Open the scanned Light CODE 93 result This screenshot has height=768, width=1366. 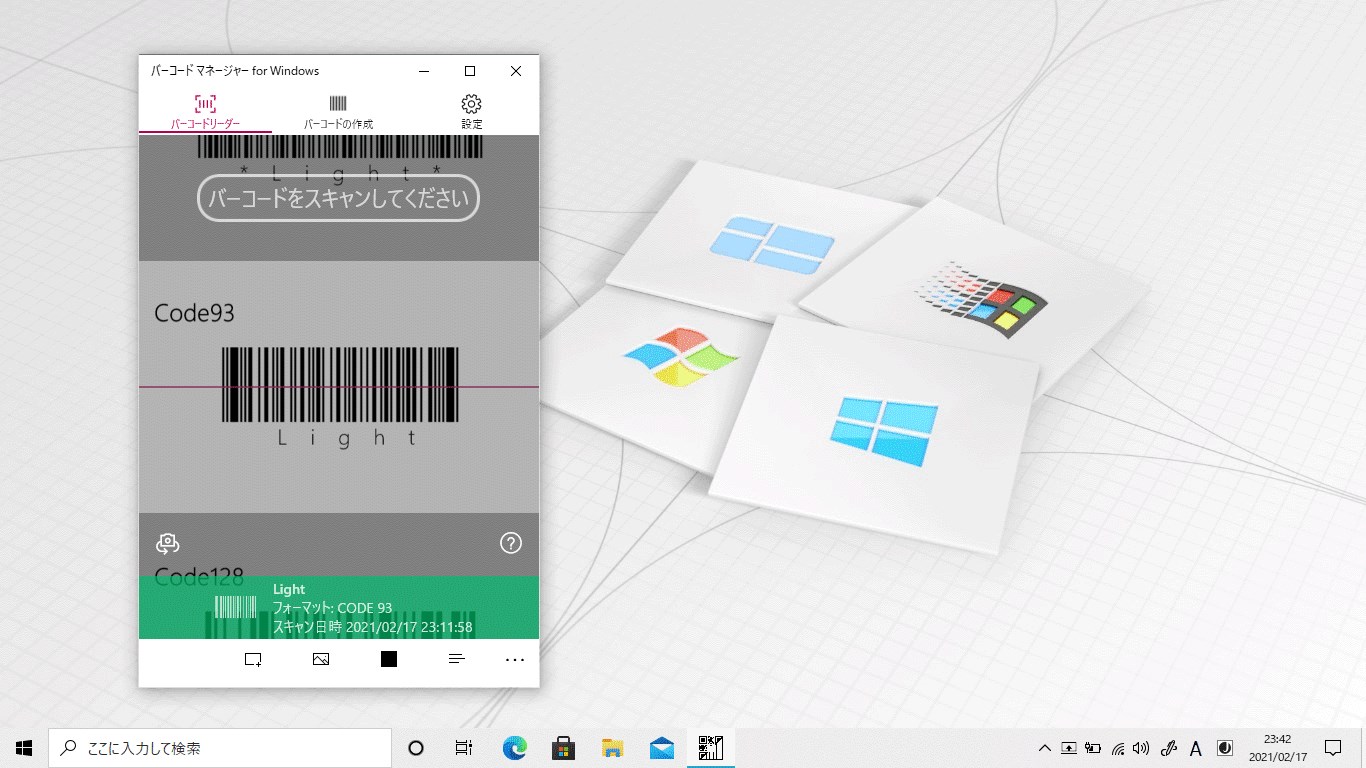(x=339, y=608)
